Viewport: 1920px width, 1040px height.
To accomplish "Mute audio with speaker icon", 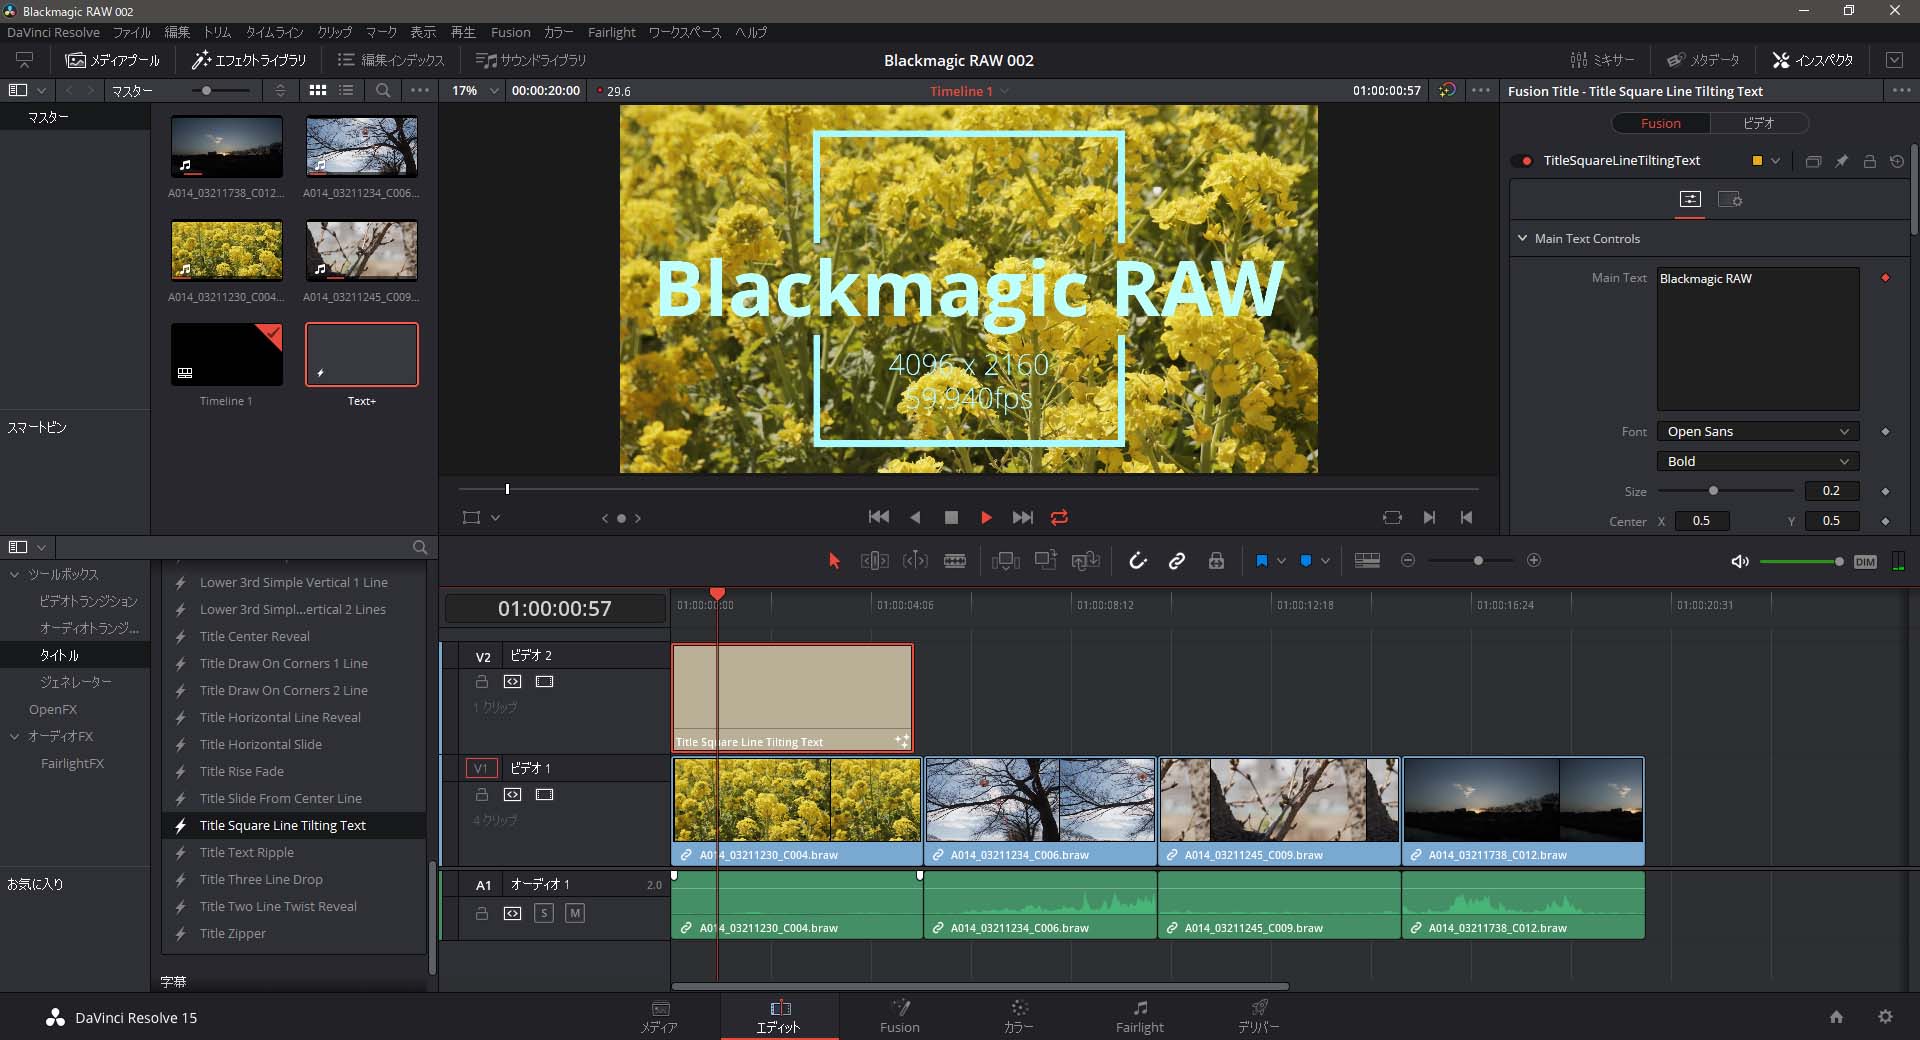I will coord(1740,562).
